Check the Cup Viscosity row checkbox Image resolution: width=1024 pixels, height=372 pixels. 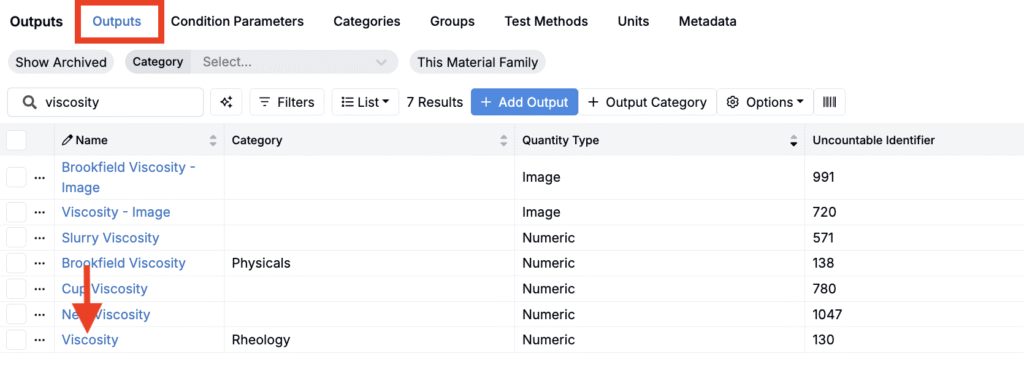click(16, 288)
